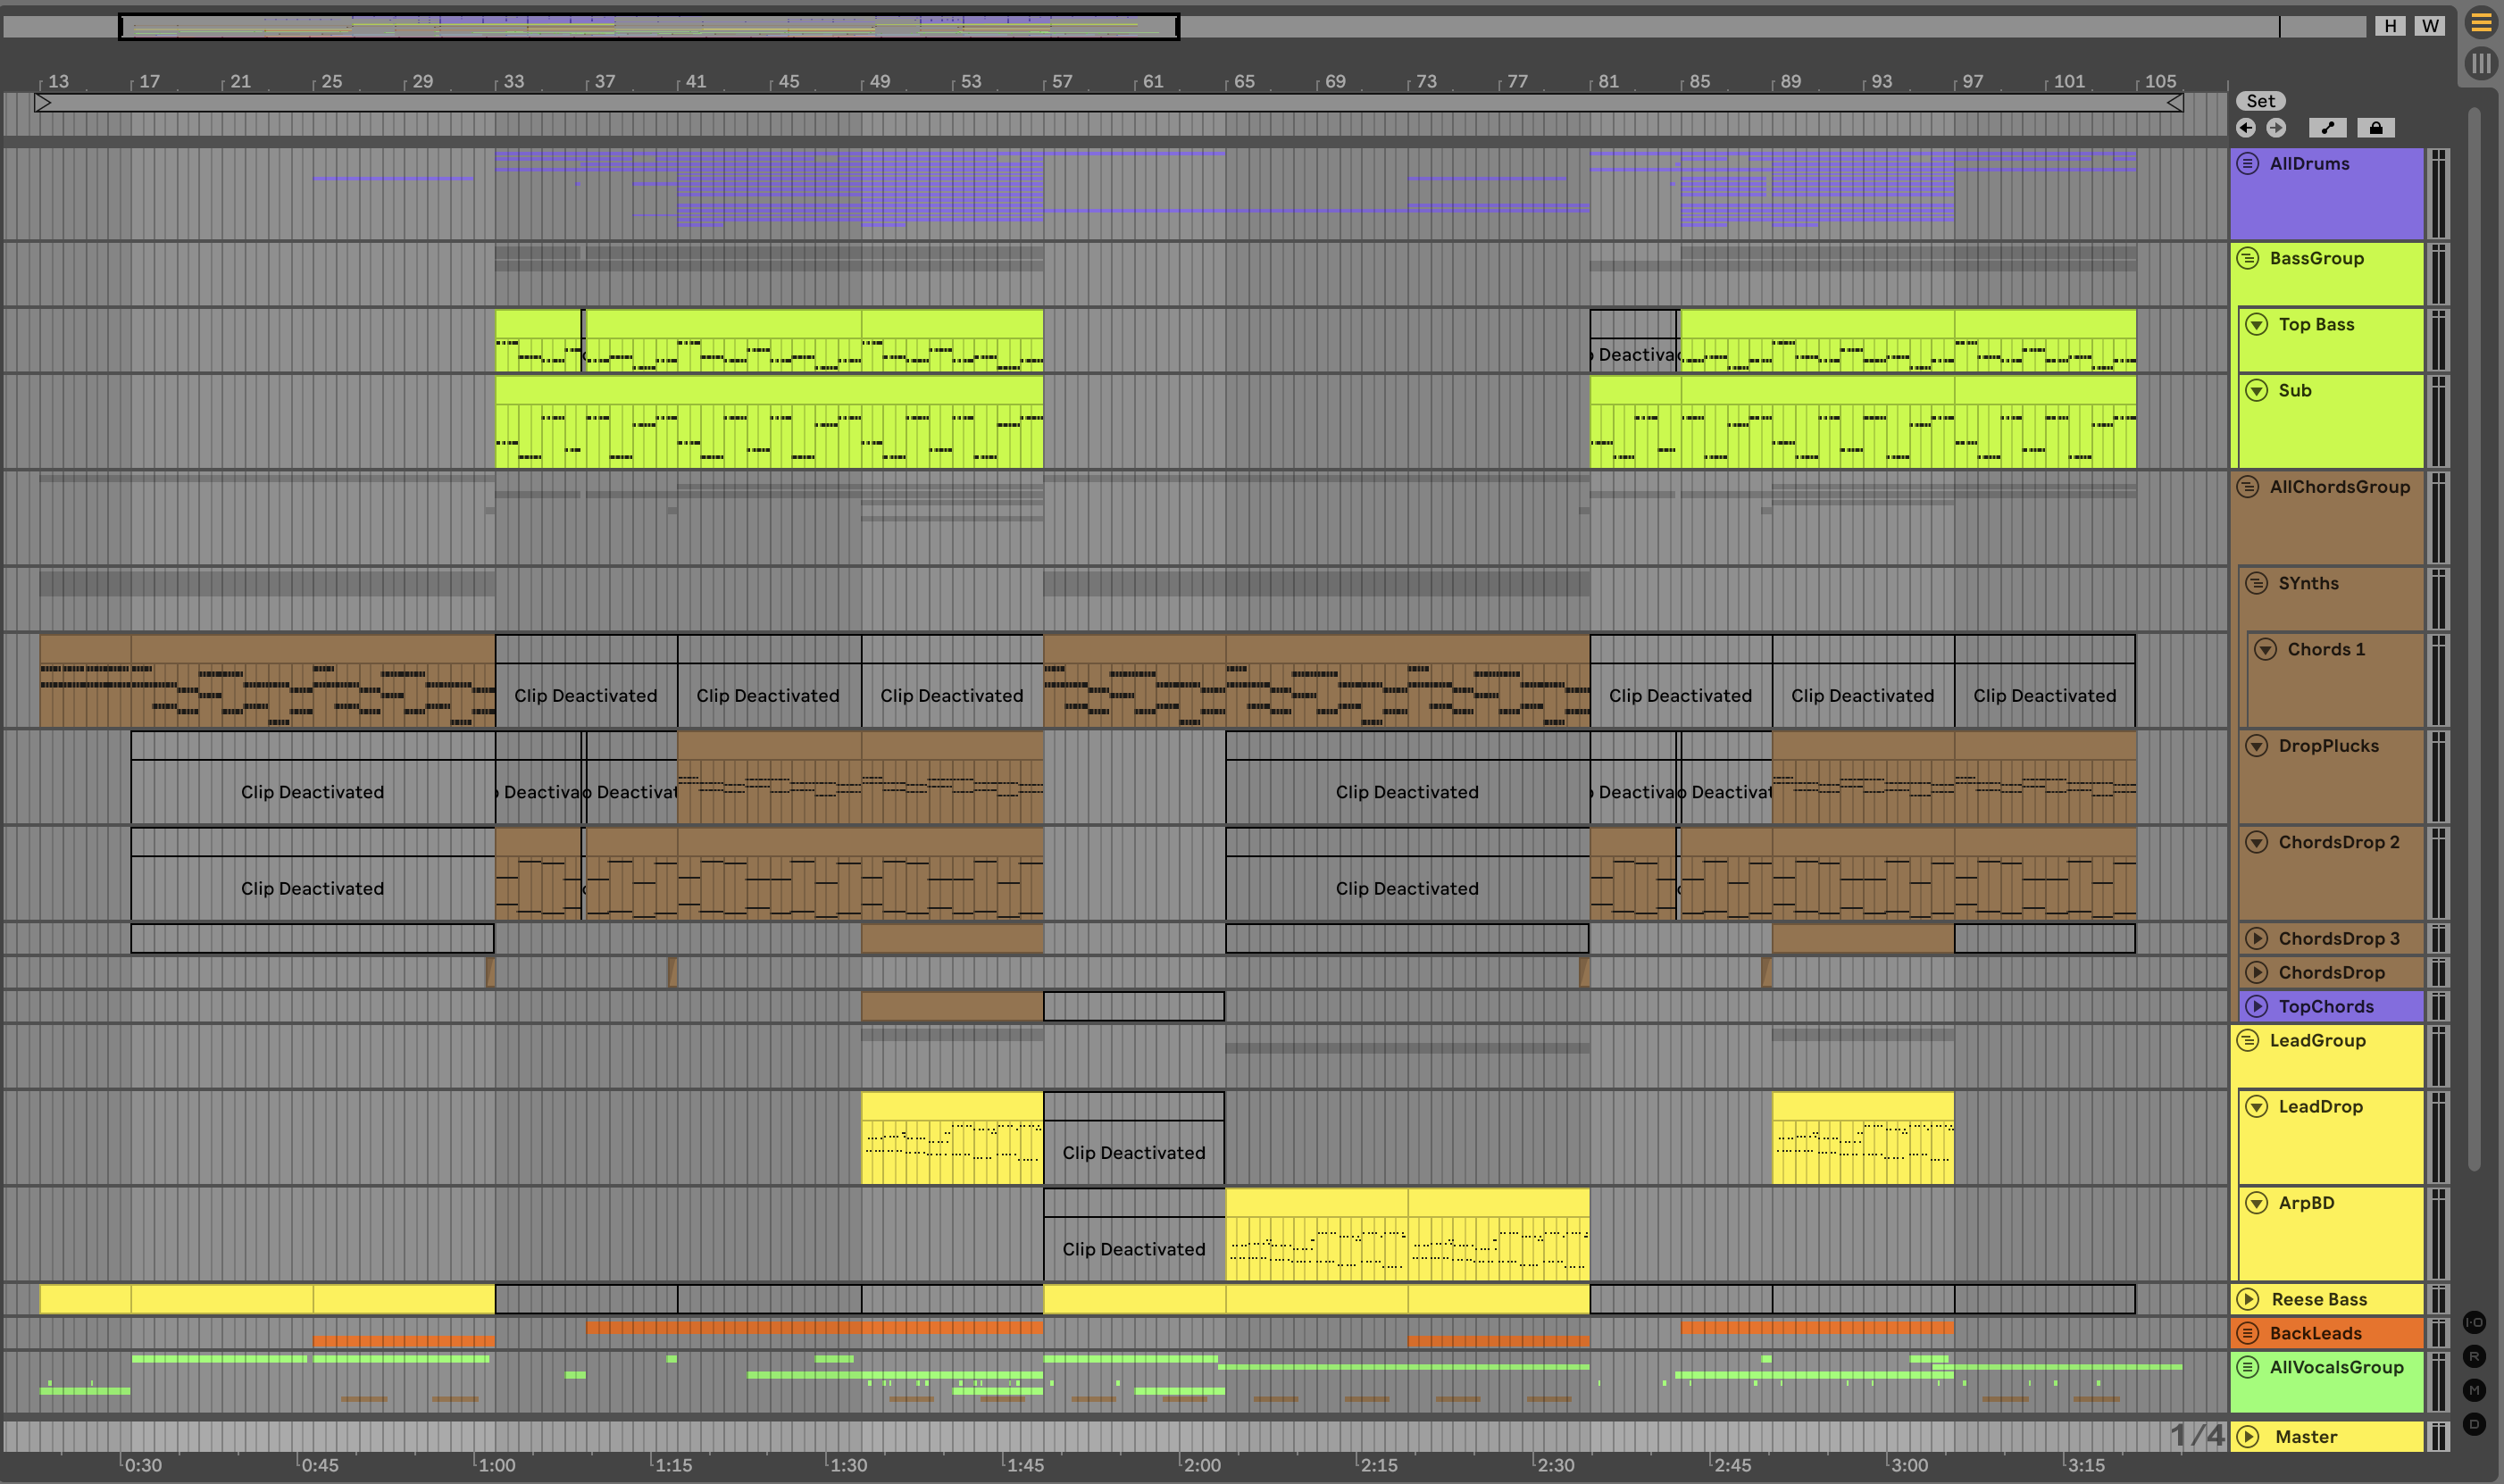Switch to Arrangement view with the orange lines icon
Viewport: 2504px width, 1484px height.
click(2481, 22)
